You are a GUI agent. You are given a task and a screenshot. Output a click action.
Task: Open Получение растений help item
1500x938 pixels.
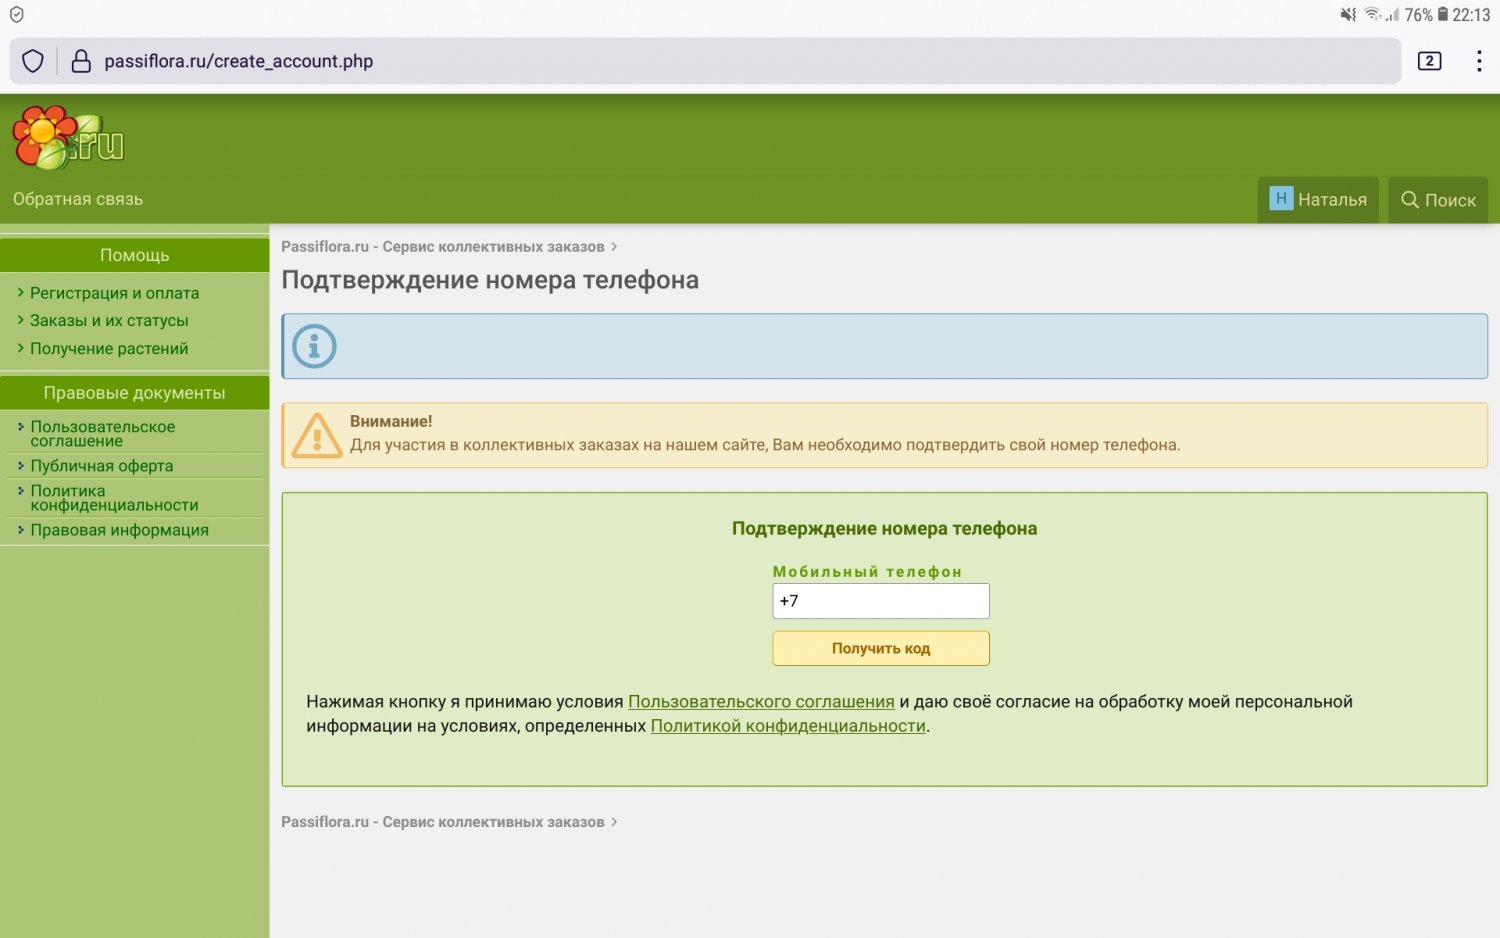point(109,349)
